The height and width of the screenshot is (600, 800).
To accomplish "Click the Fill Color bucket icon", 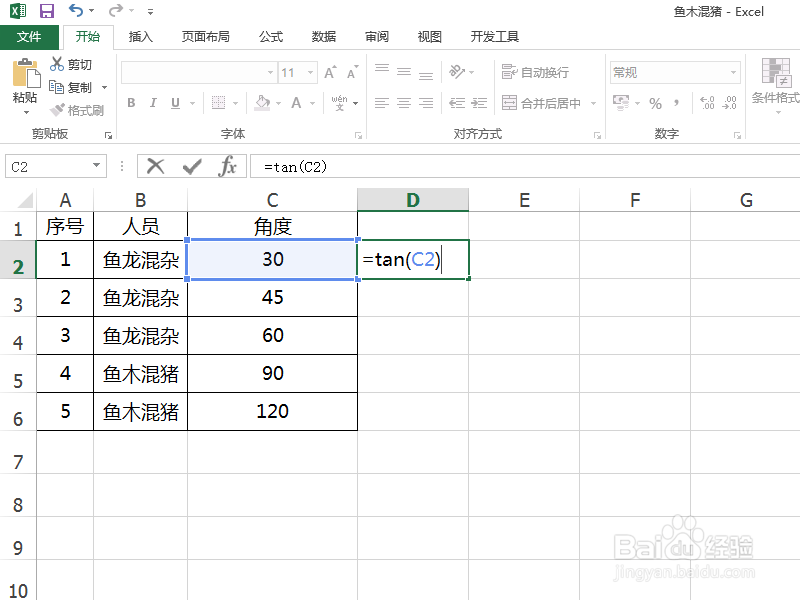I will (x=262, y=103).
